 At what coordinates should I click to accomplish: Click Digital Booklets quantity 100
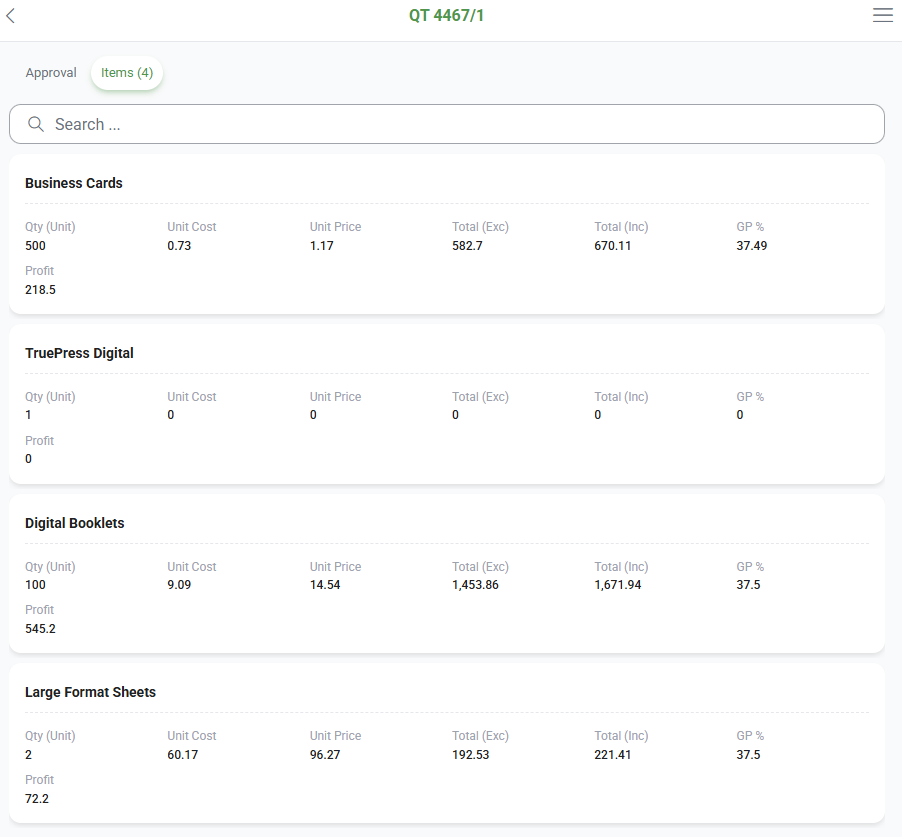(35, 585)
